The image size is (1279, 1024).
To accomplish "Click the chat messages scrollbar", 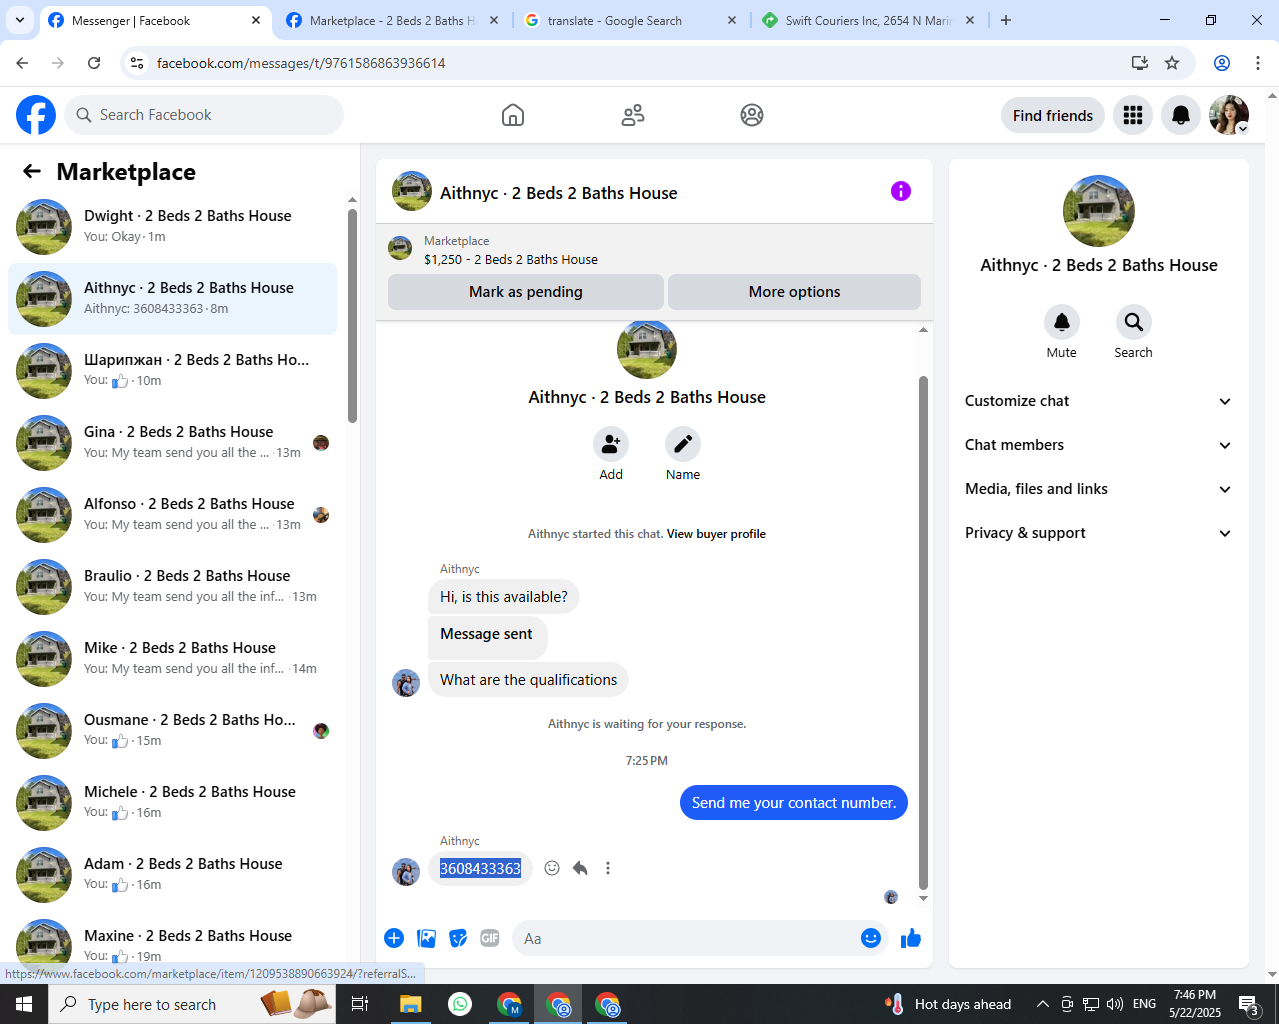I will 923,632.
